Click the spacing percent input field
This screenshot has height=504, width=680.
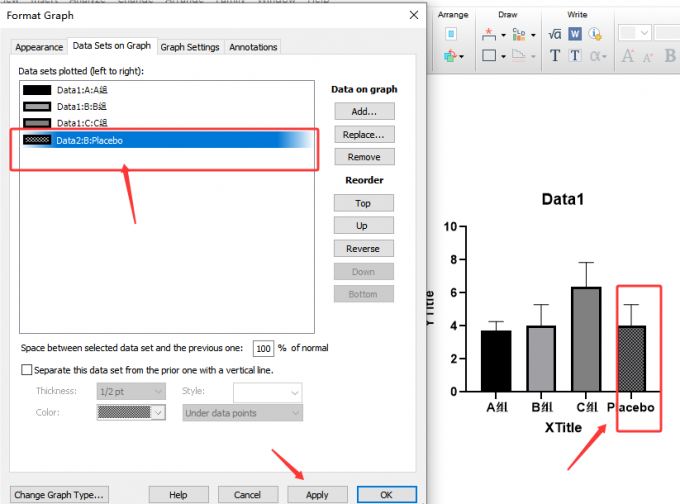point(263,348)
